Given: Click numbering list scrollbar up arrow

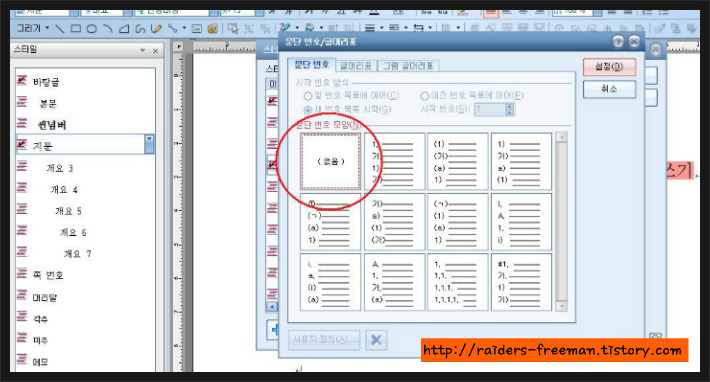Looking at the screenshot, I should tap(561, 137).
